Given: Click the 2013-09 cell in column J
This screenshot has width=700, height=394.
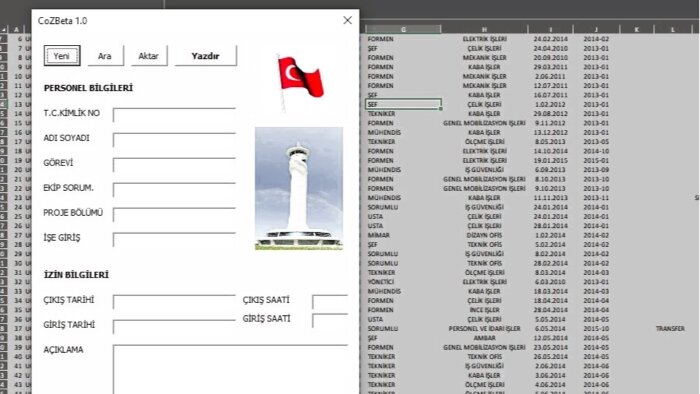Looking at the screenshot, I should coord(596,170).
